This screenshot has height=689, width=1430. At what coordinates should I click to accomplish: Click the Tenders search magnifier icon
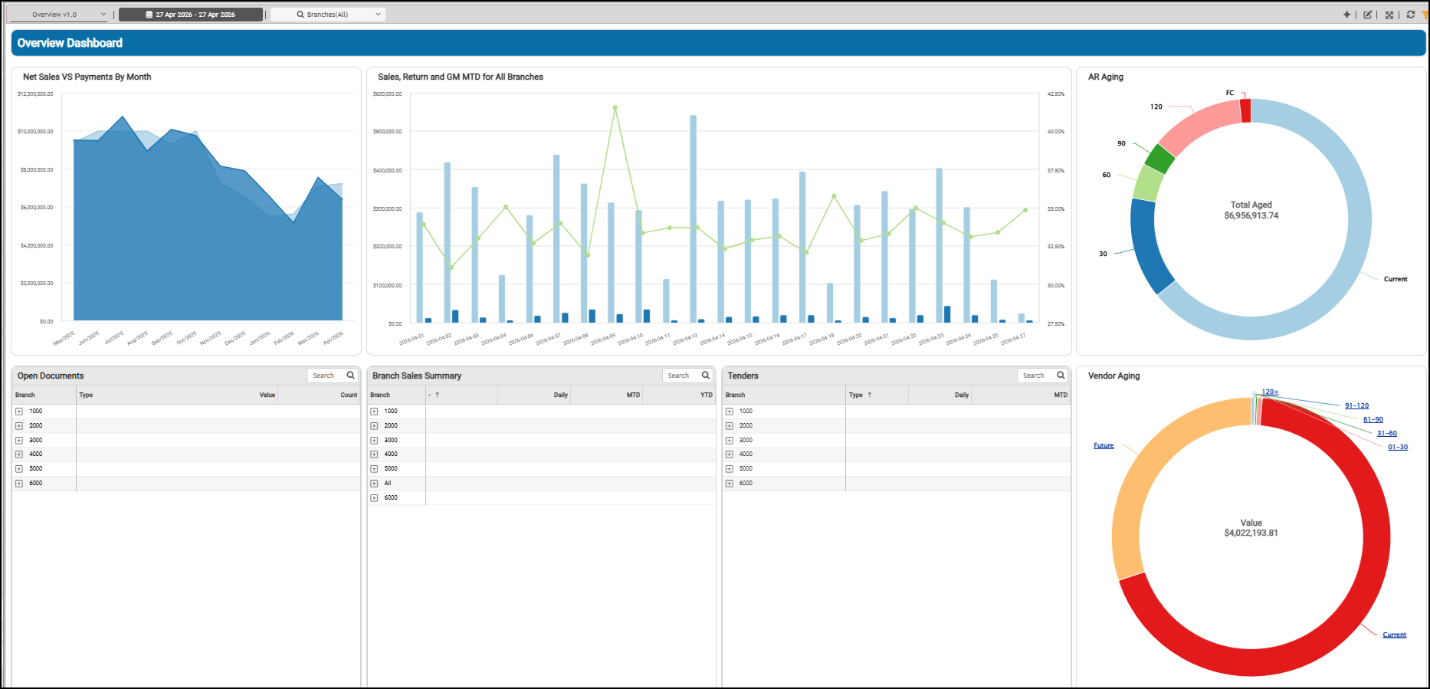[1060, 376]
